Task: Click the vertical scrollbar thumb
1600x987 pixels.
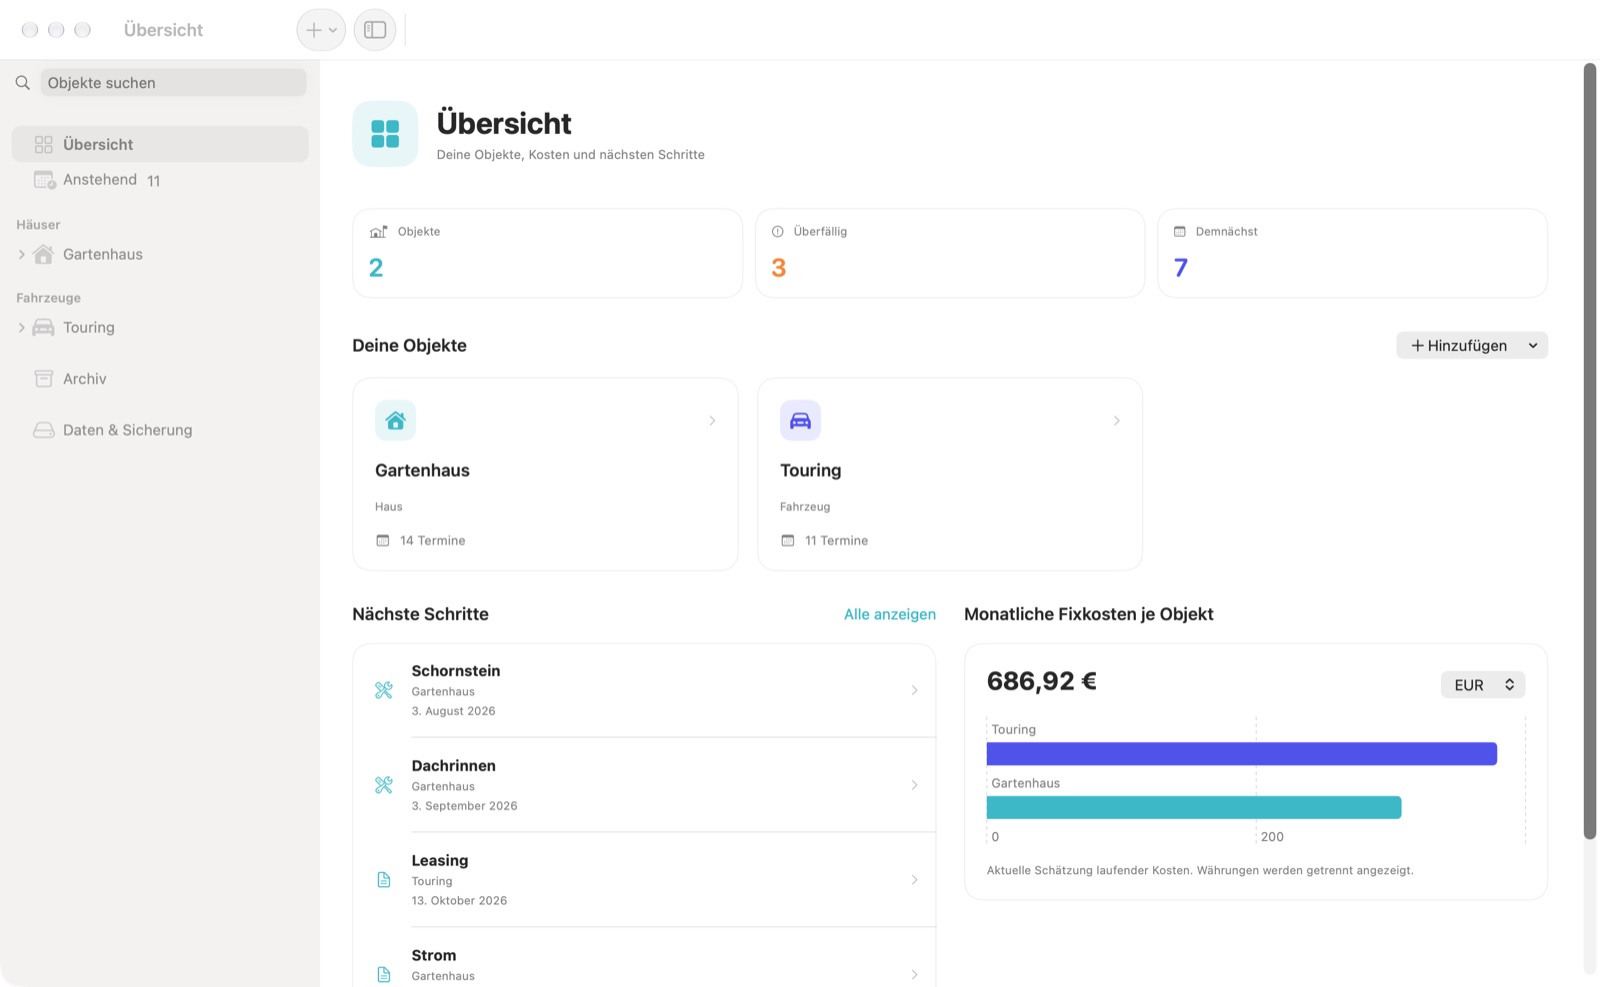Action: click(x=1590, y=451)
